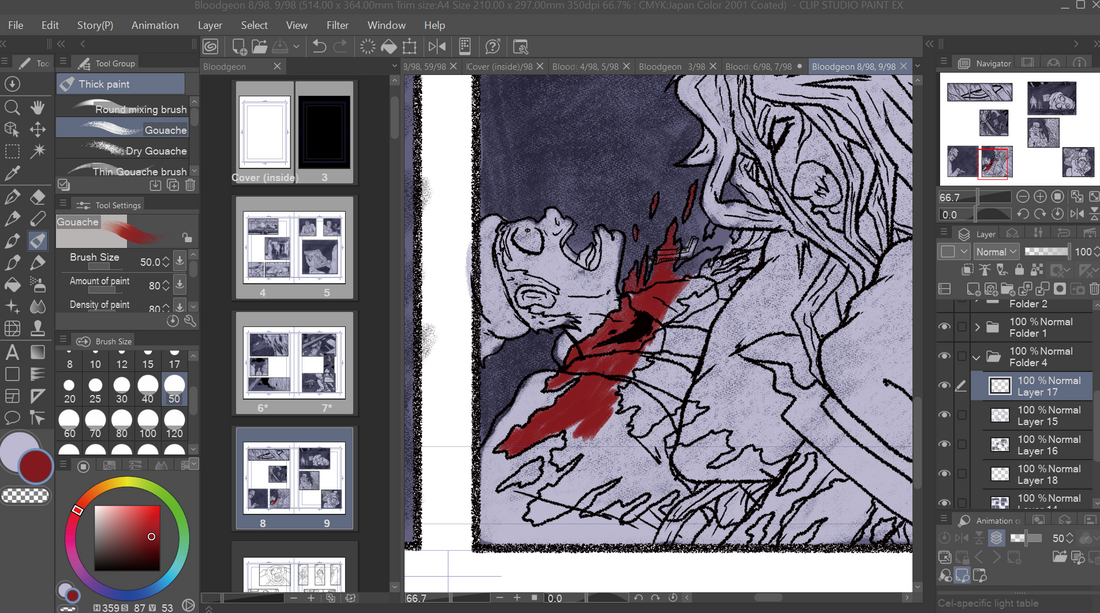Screen dimensions: 1100x613
Task: Hide Layer 18 visibility eye
Action: coord(944,474)
